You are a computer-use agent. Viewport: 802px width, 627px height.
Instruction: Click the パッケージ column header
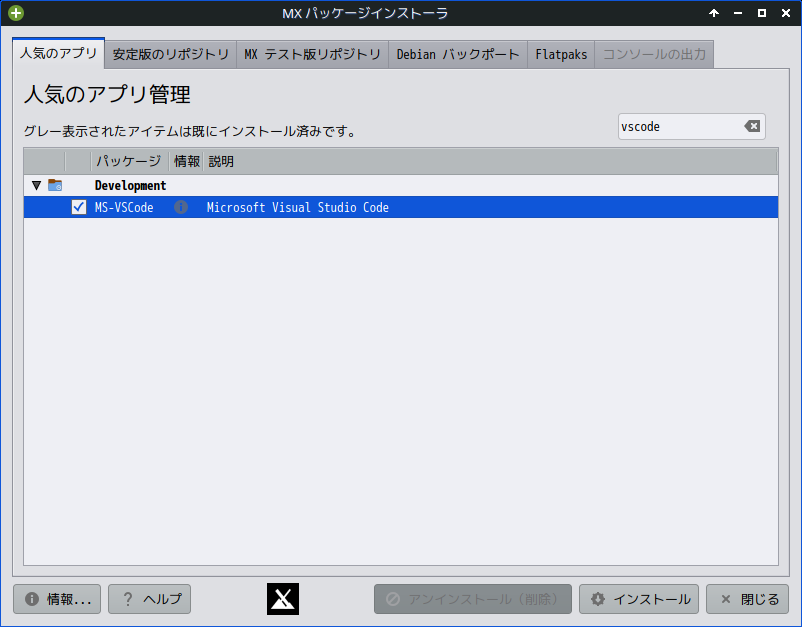tap(129, 162)
